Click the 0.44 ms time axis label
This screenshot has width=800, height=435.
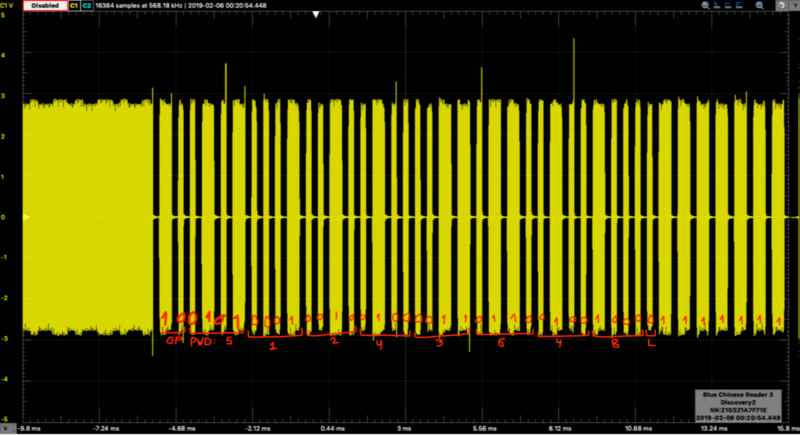[x=332, y=428]
